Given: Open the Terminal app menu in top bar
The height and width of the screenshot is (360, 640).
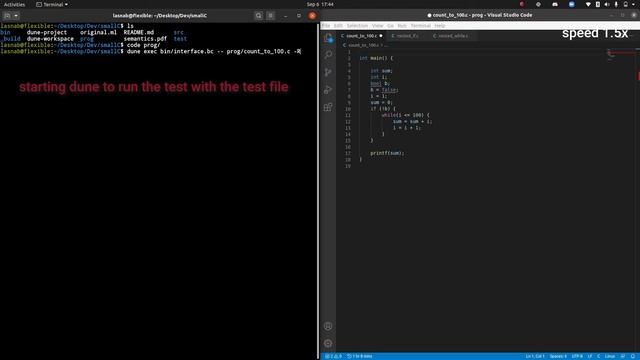Looking at the screenshot, I should (52, 4).
